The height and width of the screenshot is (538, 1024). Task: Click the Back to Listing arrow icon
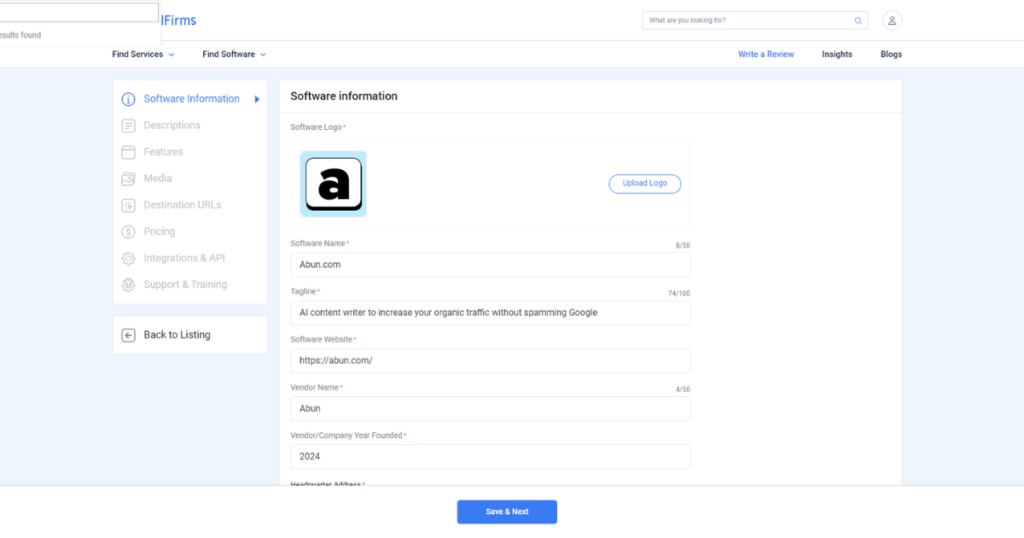pos(128,335)
